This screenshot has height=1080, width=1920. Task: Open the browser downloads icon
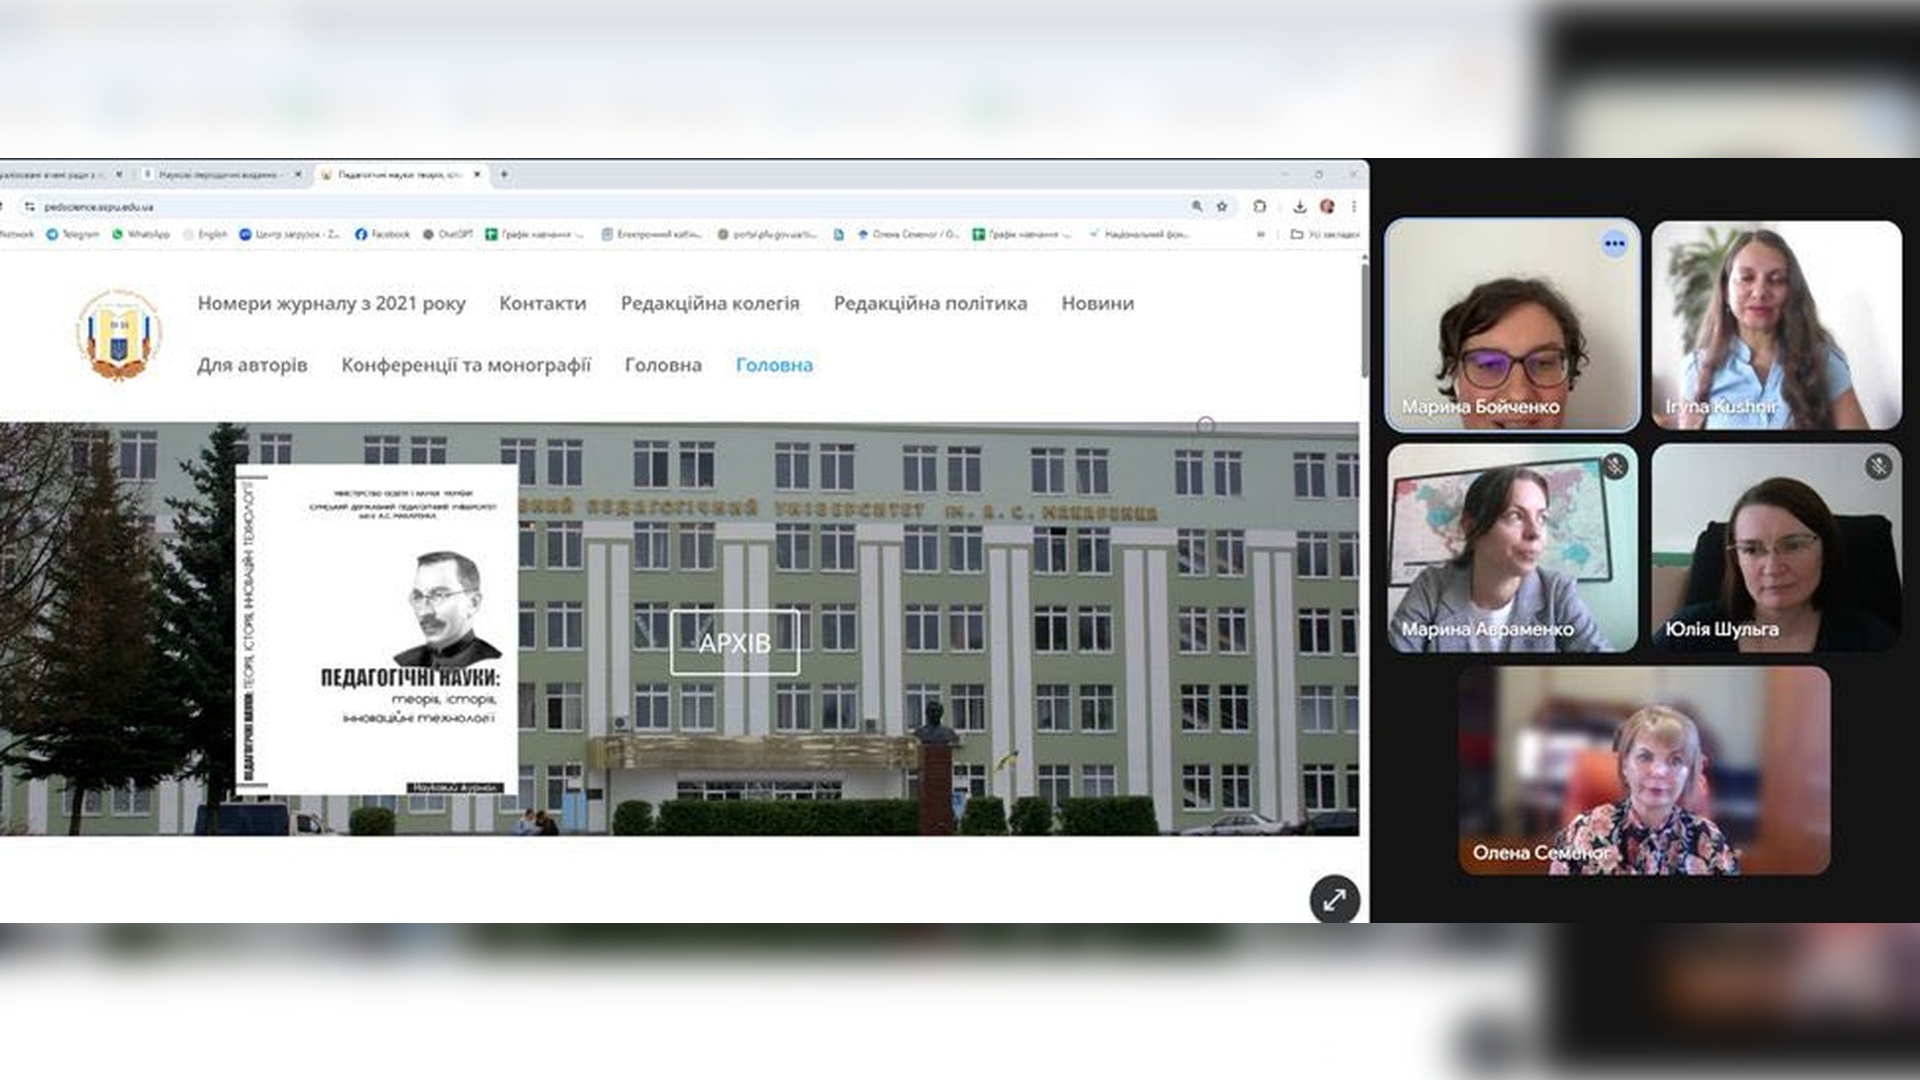(x=1299, y=206)
